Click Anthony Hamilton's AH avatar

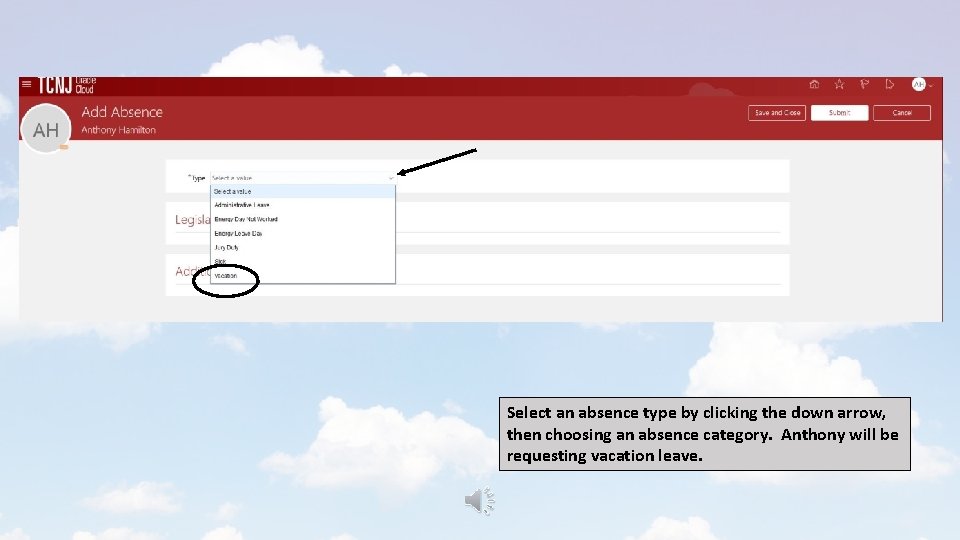(46, 129)
